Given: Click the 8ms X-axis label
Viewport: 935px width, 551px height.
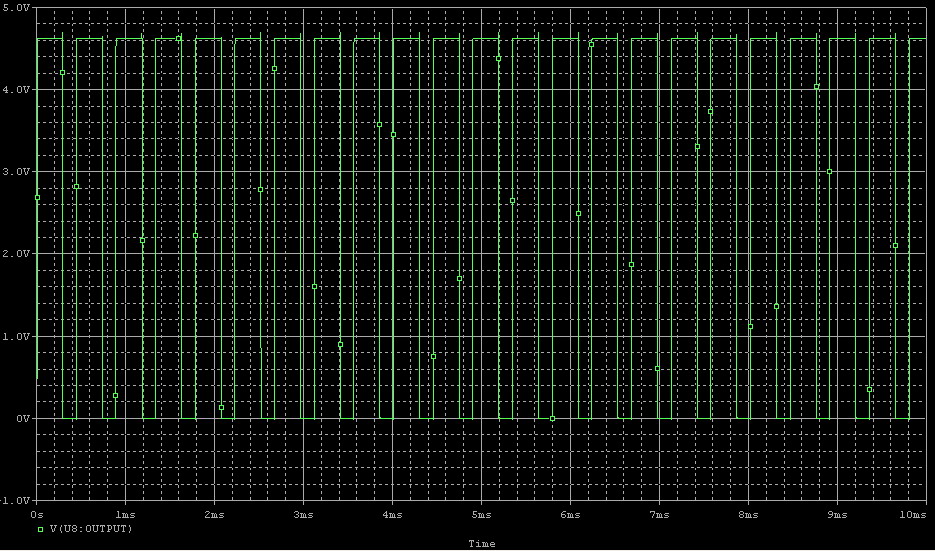Looking at the screenshot, I should click(x=748, y=514).
